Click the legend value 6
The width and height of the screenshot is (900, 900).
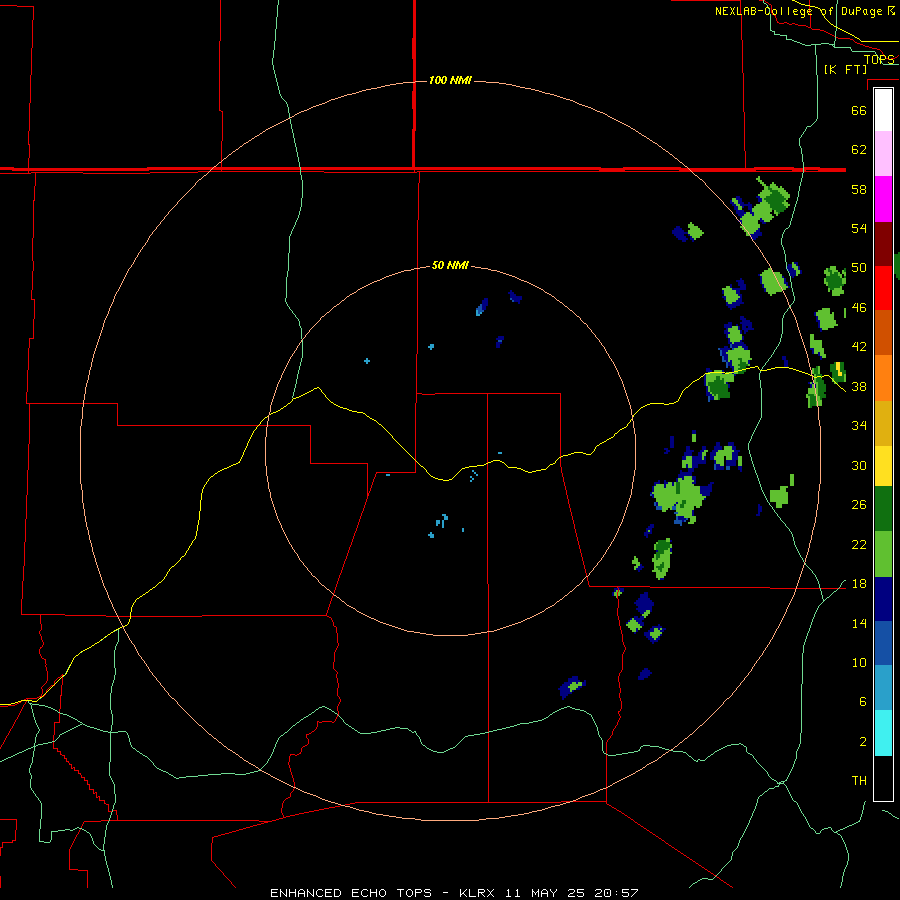862,701
